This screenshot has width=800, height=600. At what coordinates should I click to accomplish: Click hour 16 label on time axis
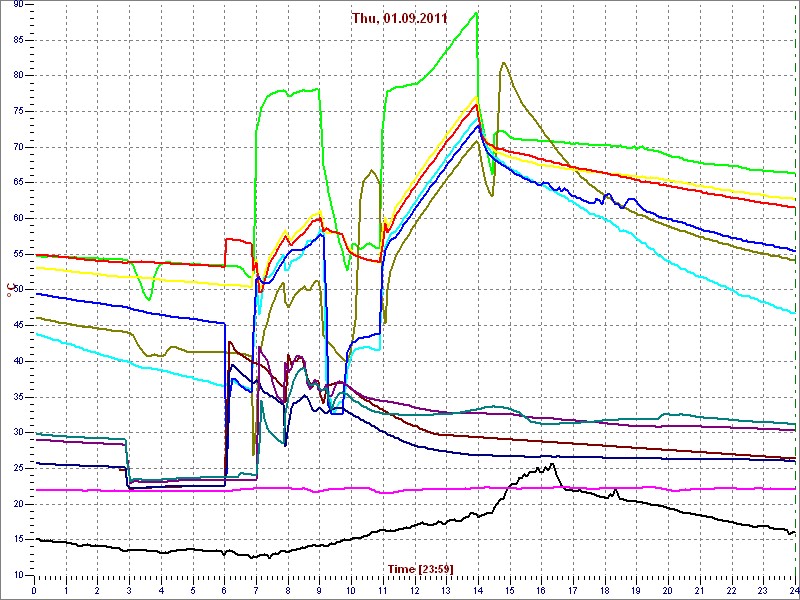pyautogui.click(x=540, y=589)
